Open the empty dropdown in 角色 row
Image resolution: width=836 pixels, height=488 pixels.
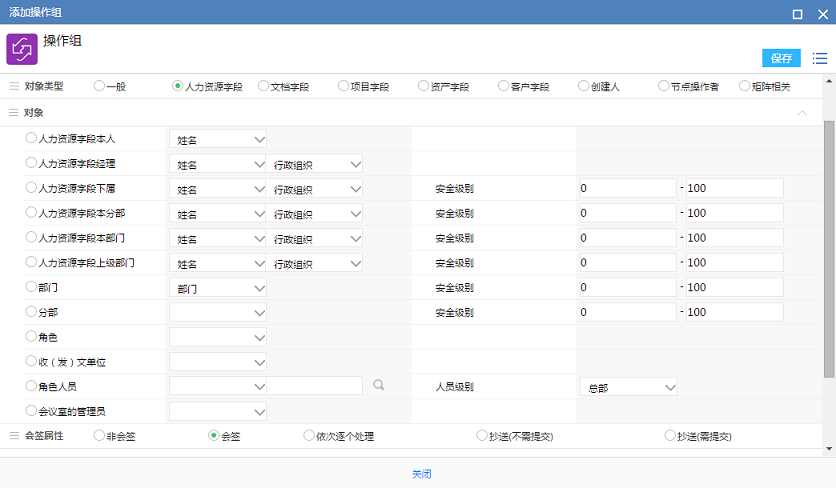[x=218, y=337]
